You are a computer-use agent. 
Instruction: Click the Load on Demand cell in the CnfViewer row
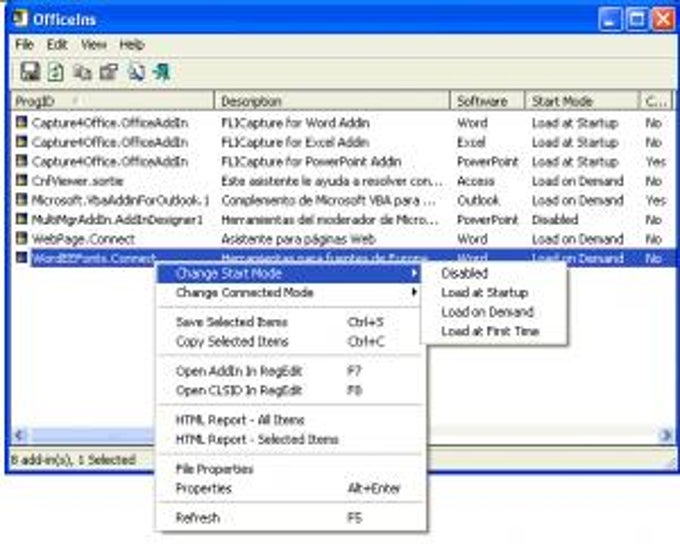pos(577,180)
